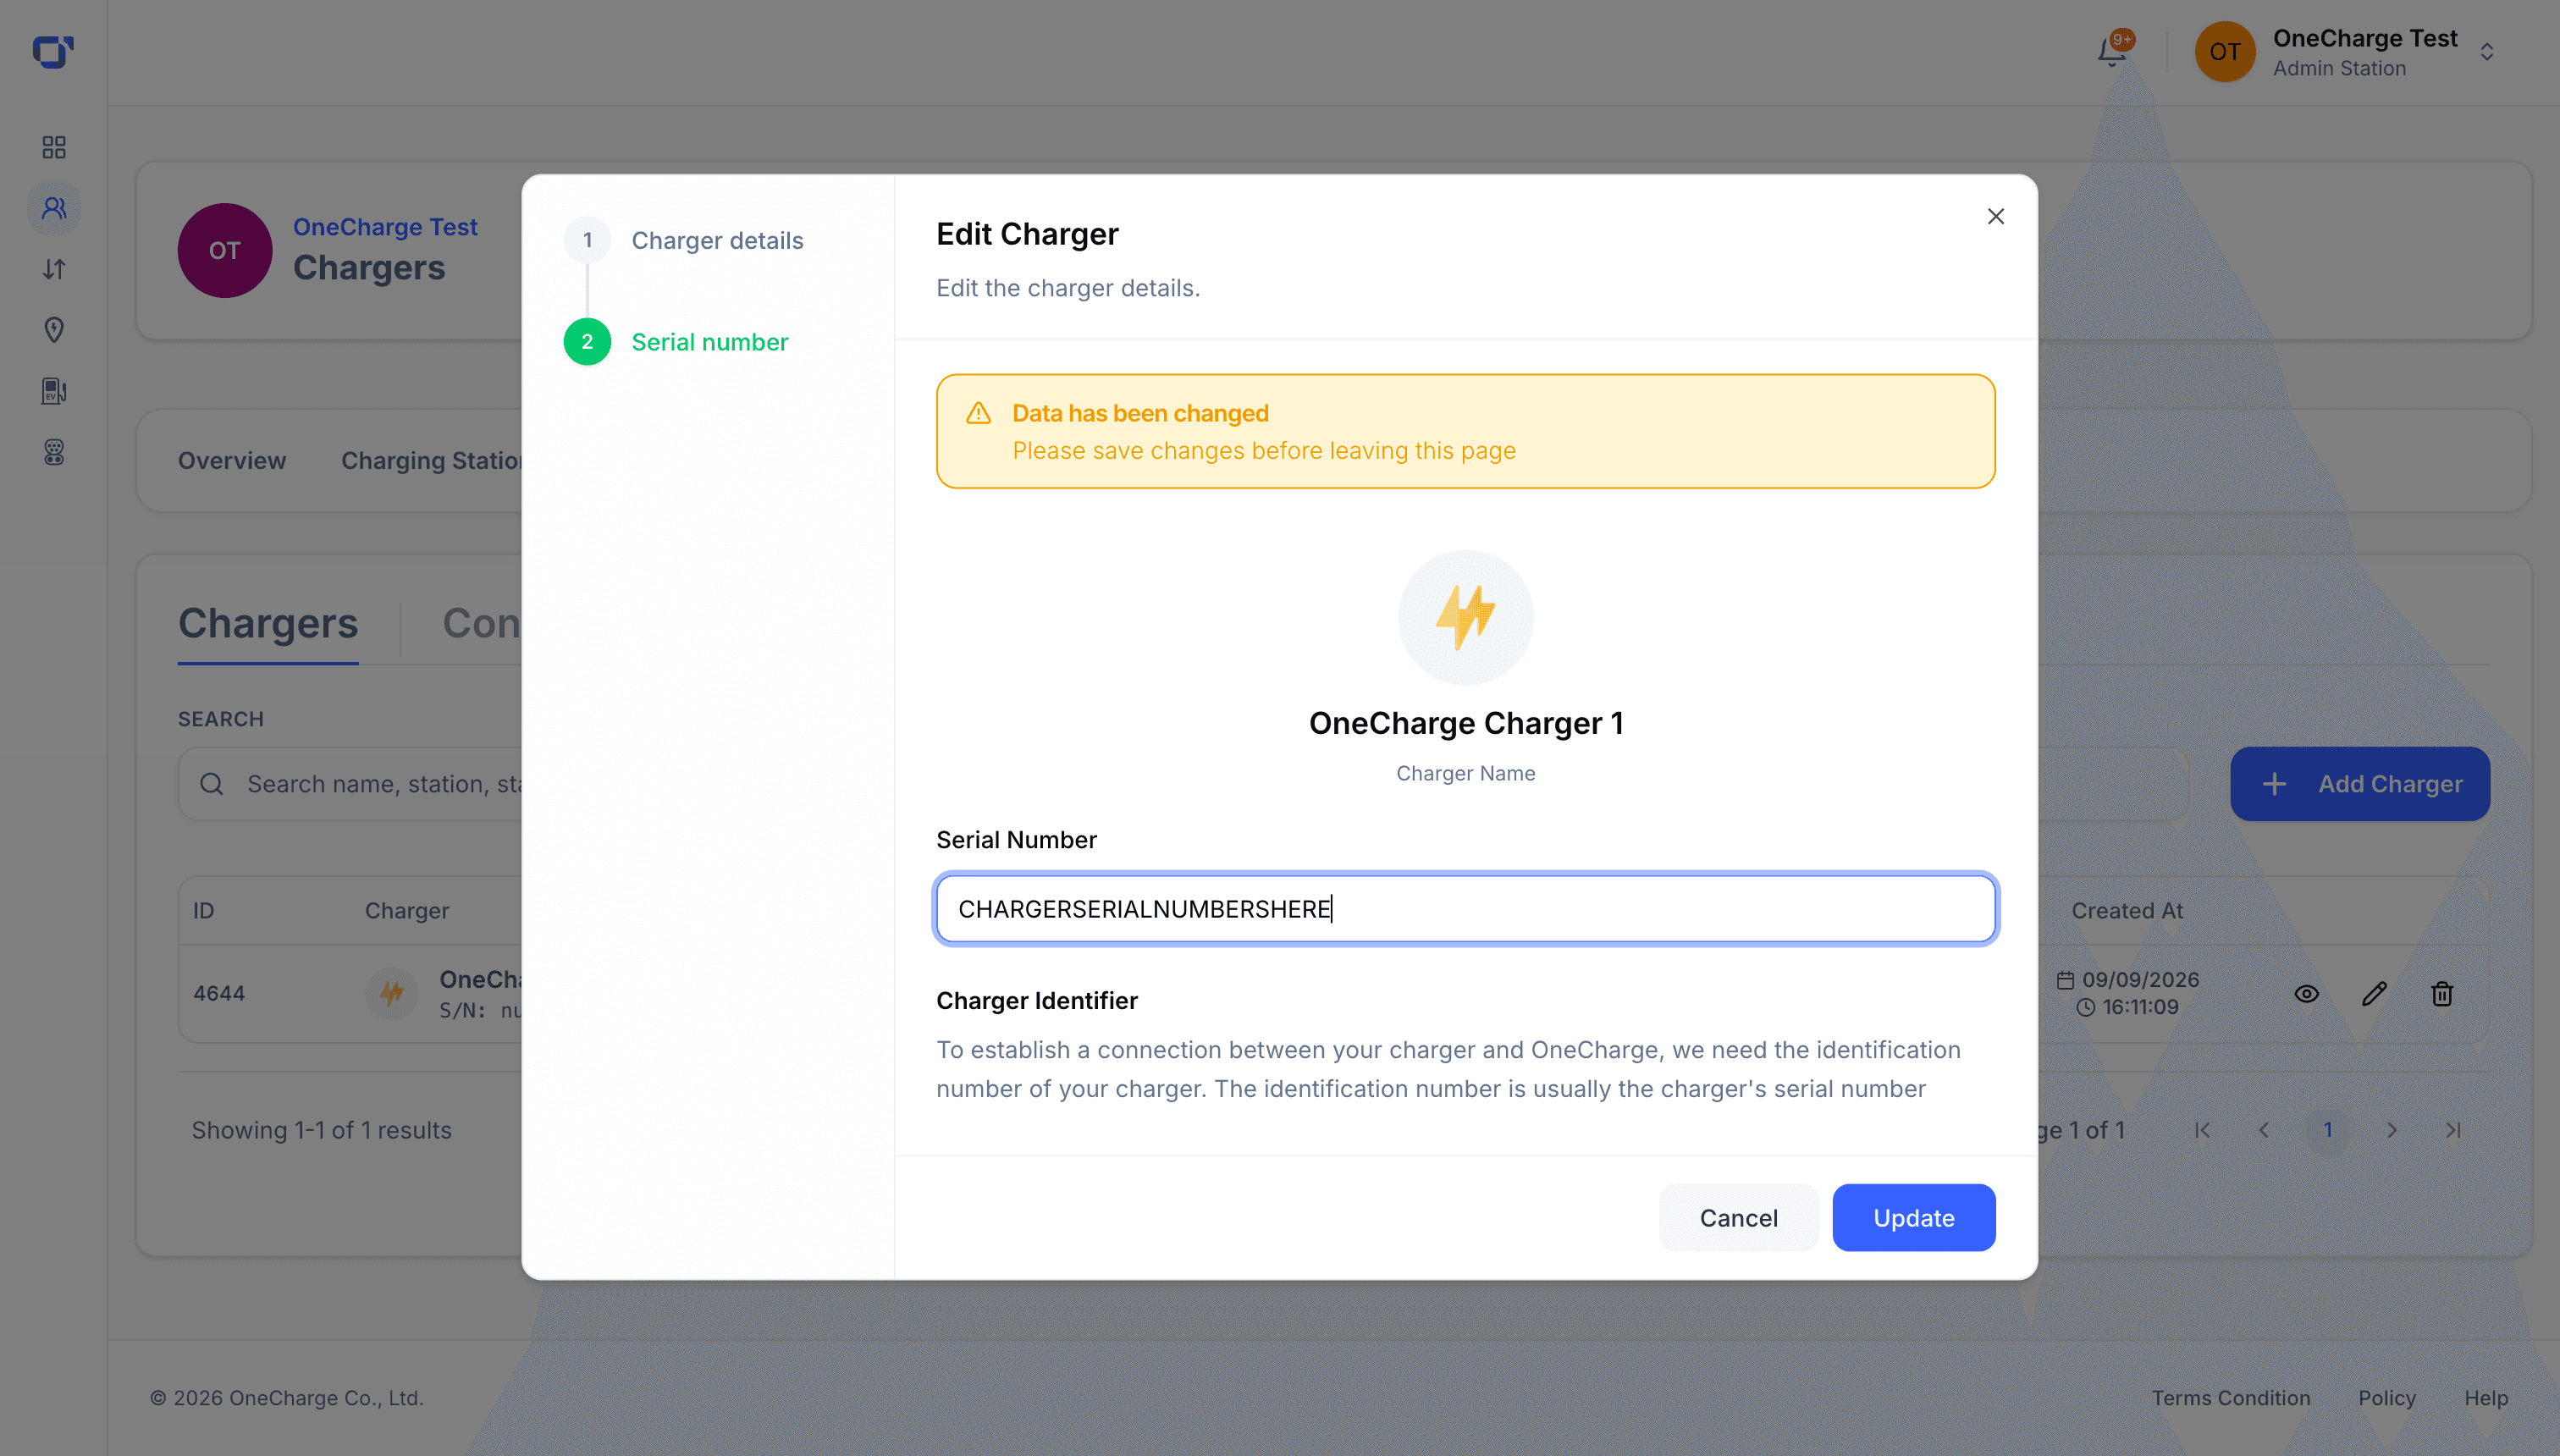The height and width of the screenshot is (1456, 2560).
Task: Click the ID column header
Action: click(204, 911)
